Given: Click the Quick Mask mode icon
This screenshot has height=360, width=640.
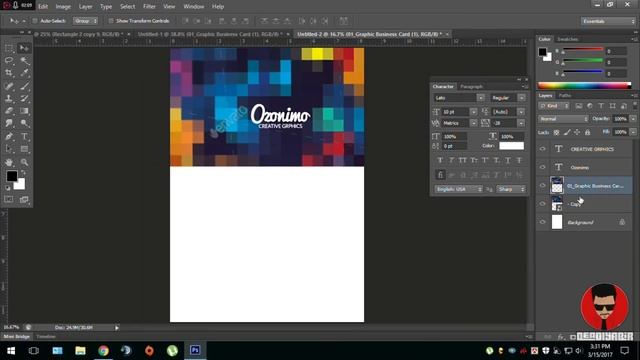Looking at the screenshot, I should click(x=9, y=199).
